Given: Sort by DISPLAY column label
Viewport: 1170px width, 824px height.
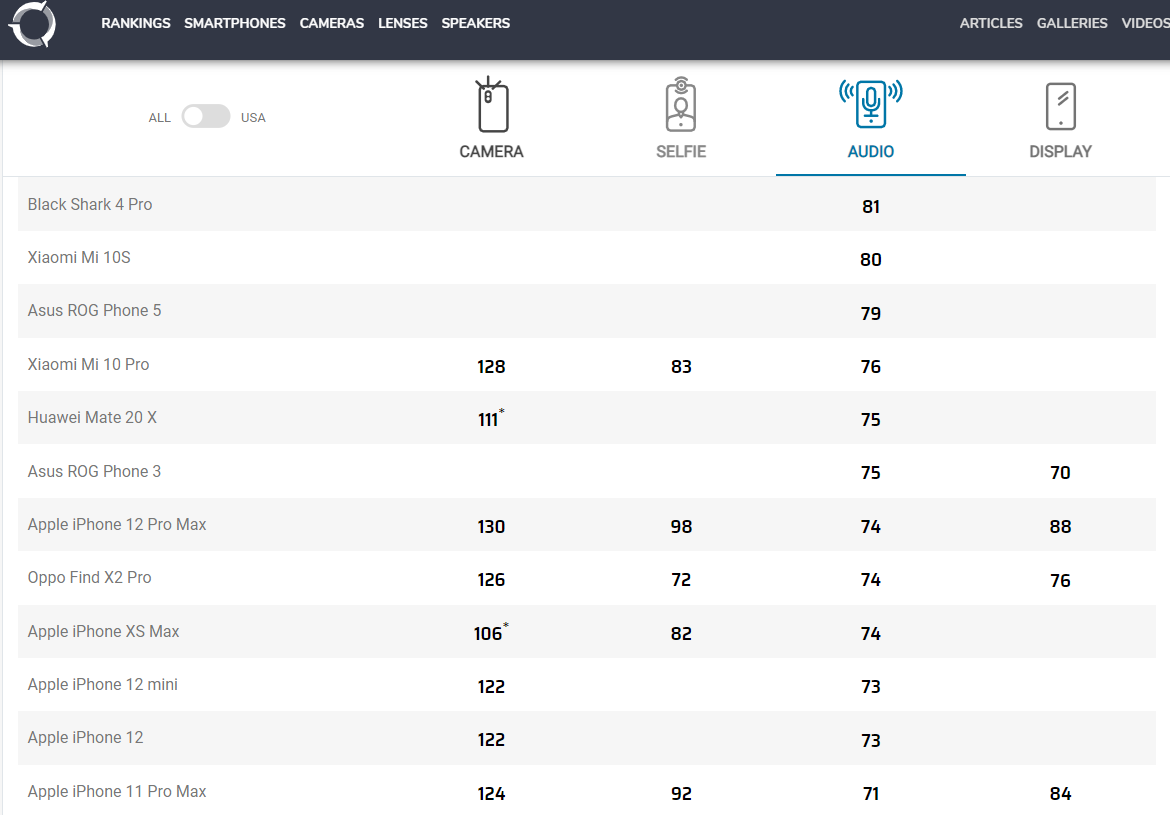Looking at the screenshot, I should coord(1060,152).
